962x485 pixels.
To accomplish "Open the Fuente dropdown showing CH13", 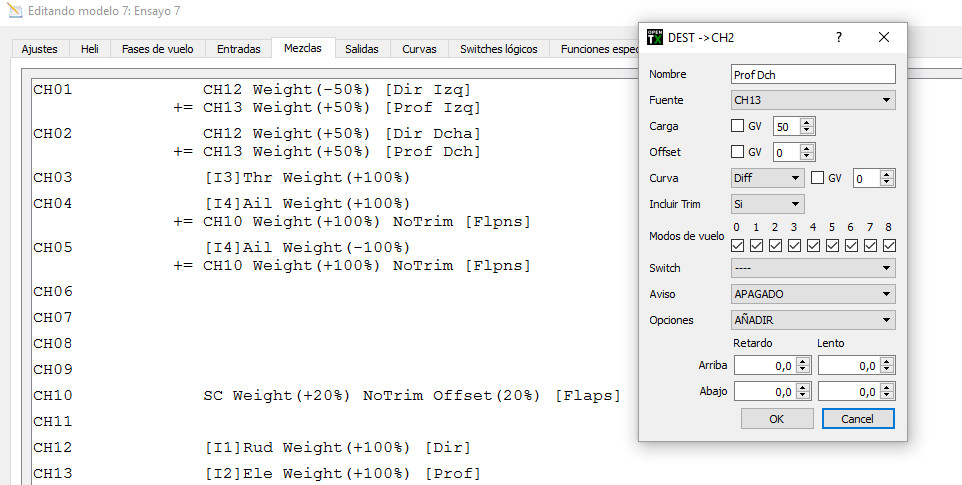I will point(813,100).
